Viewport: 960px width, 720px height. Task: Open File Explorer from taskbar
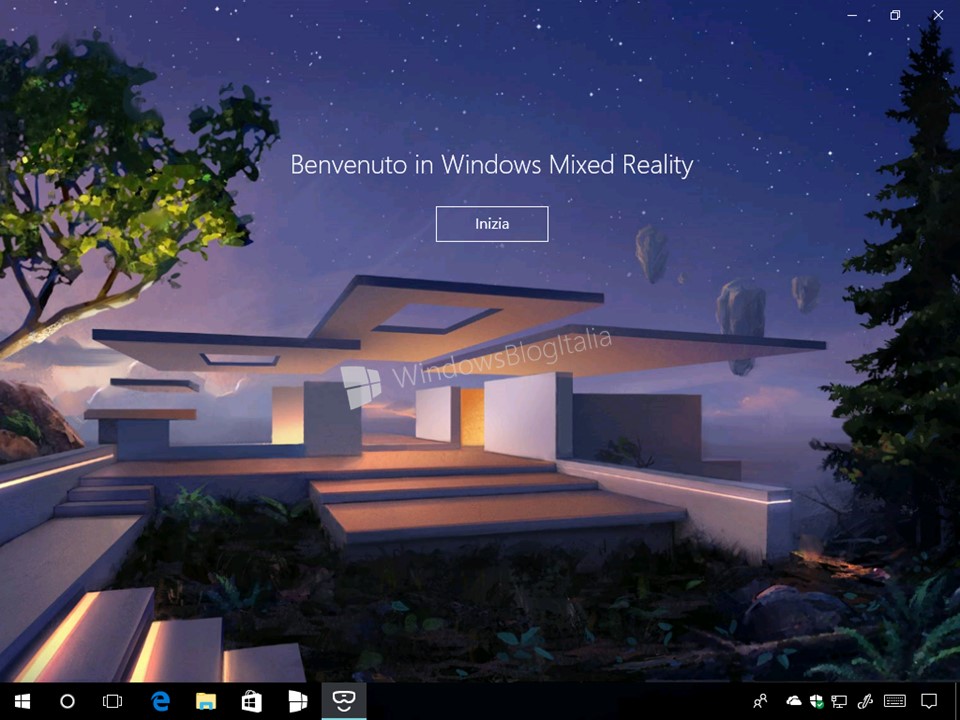point(206,701)
